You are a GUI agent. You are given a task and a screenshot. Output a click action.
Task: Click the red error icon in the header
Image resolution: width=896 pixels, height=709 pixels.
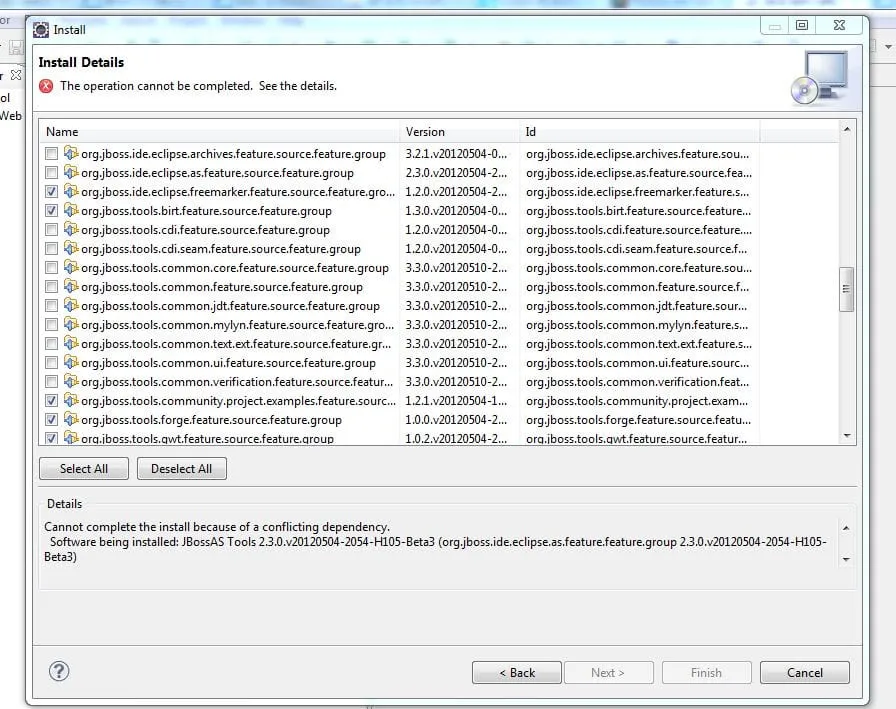tap(46, 86)
